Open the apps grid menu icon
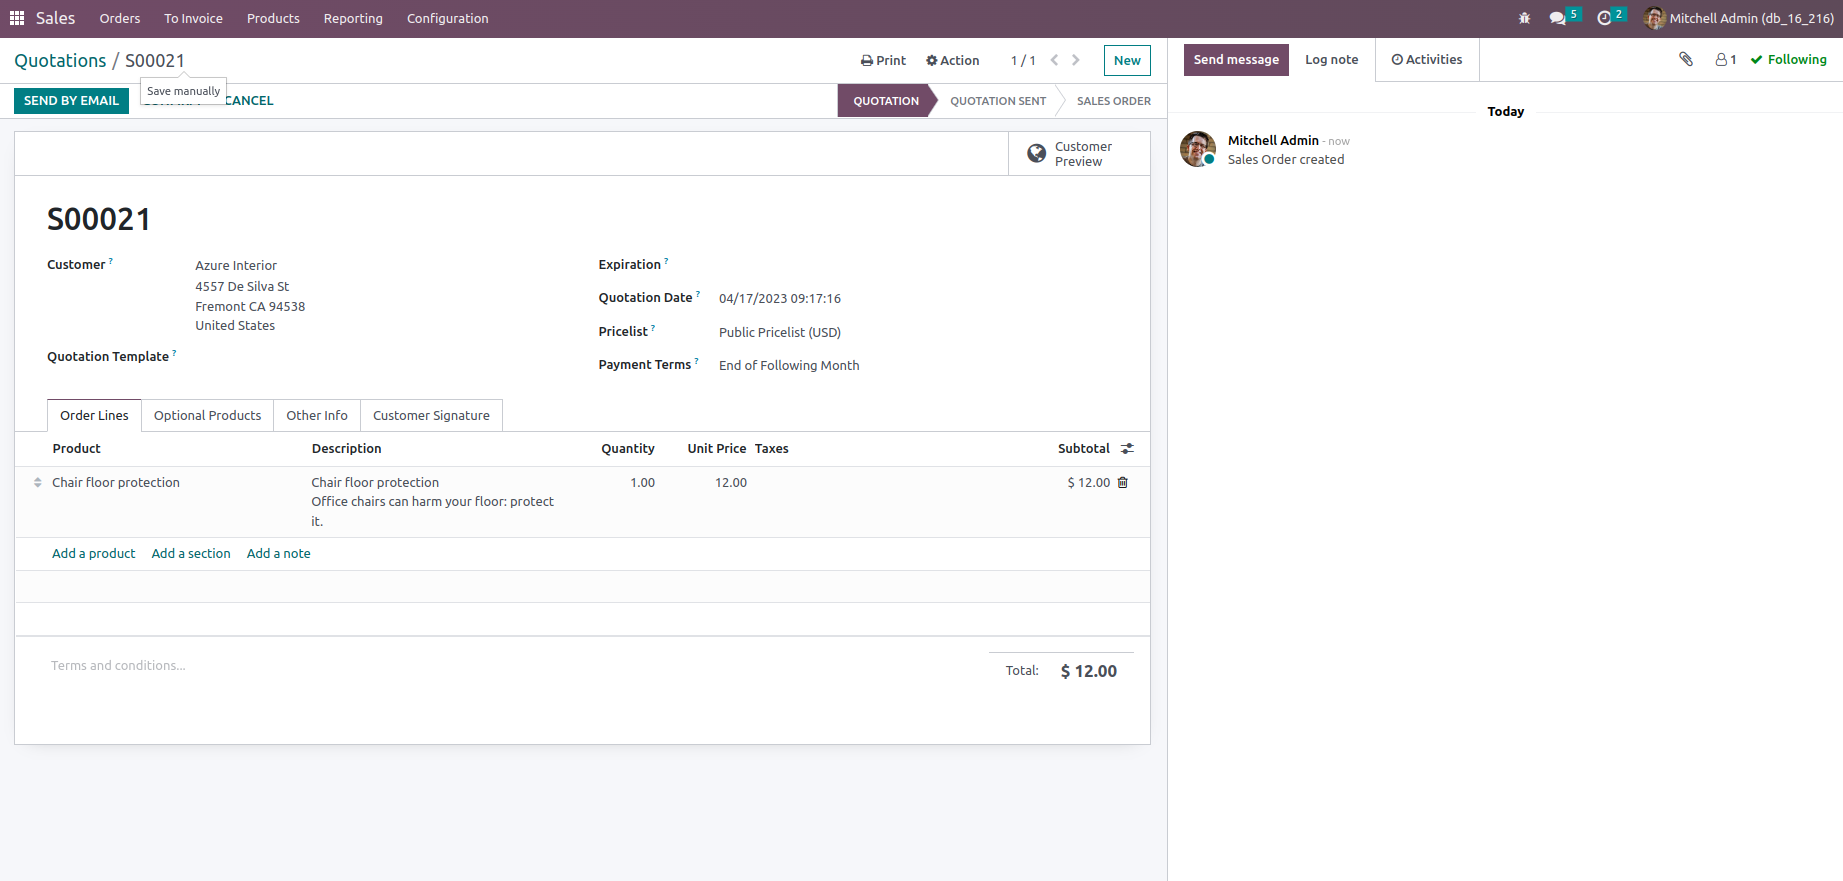The image size is (1843, 881). click(17, 18)
